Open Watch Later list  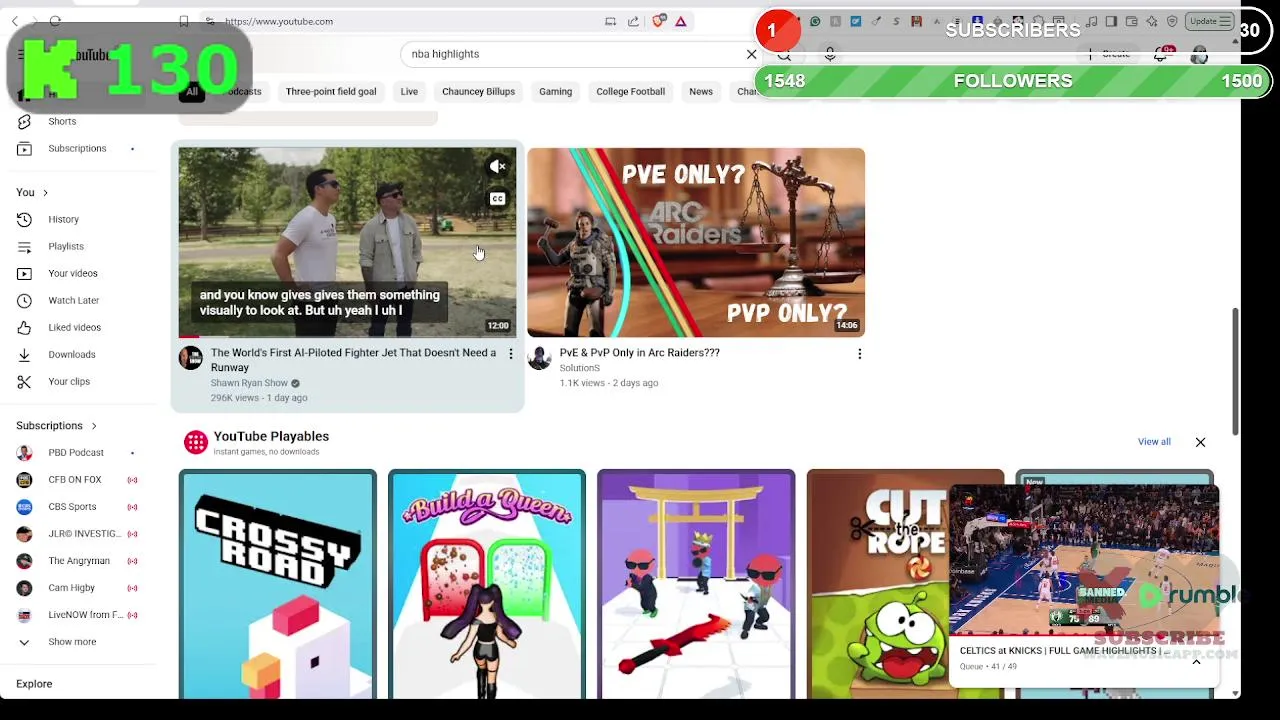[73, 300]
